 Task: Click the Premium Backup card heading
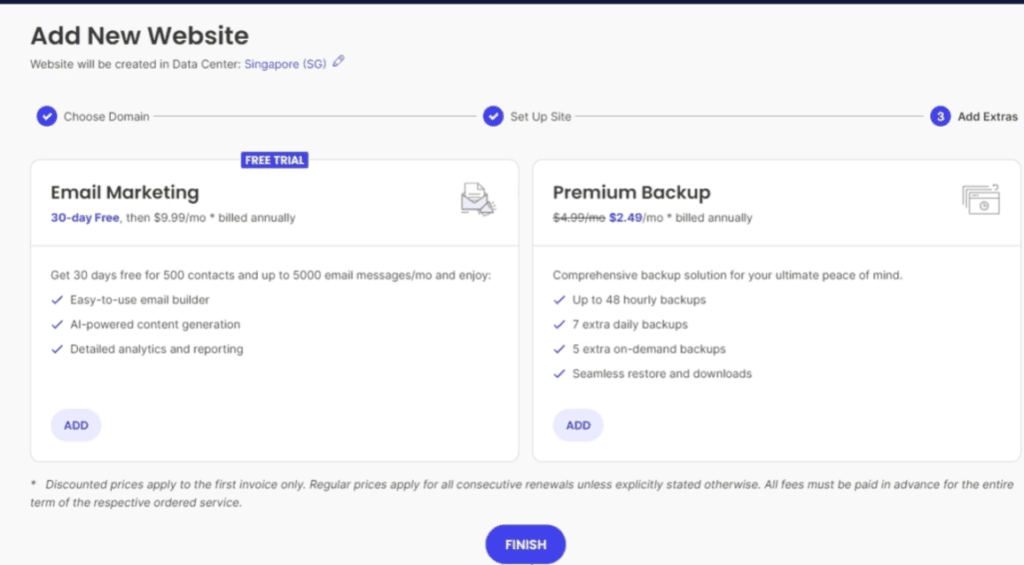(631, 193)
